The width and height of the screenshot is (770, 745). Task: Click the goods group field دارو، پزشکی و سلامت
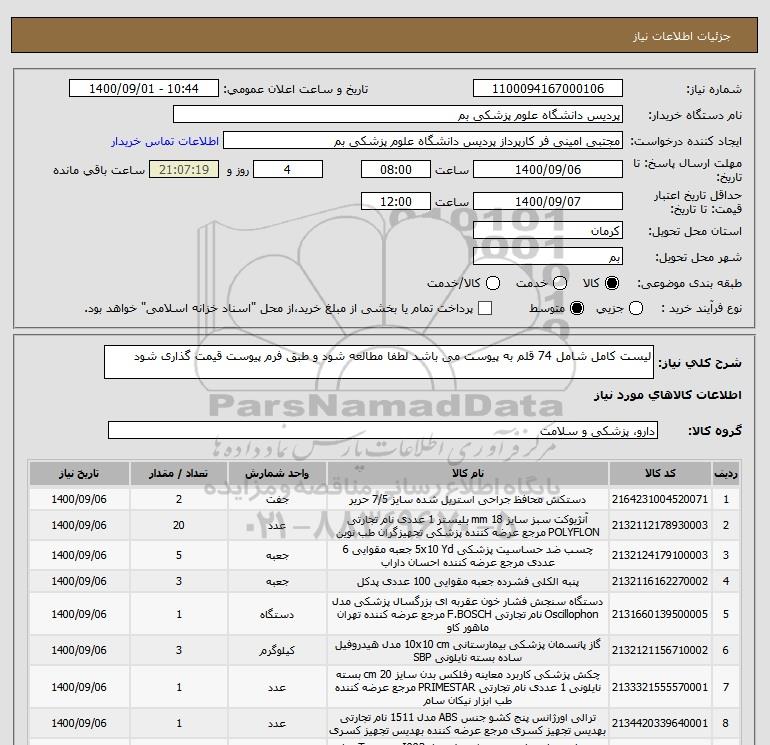pos(383,430)
